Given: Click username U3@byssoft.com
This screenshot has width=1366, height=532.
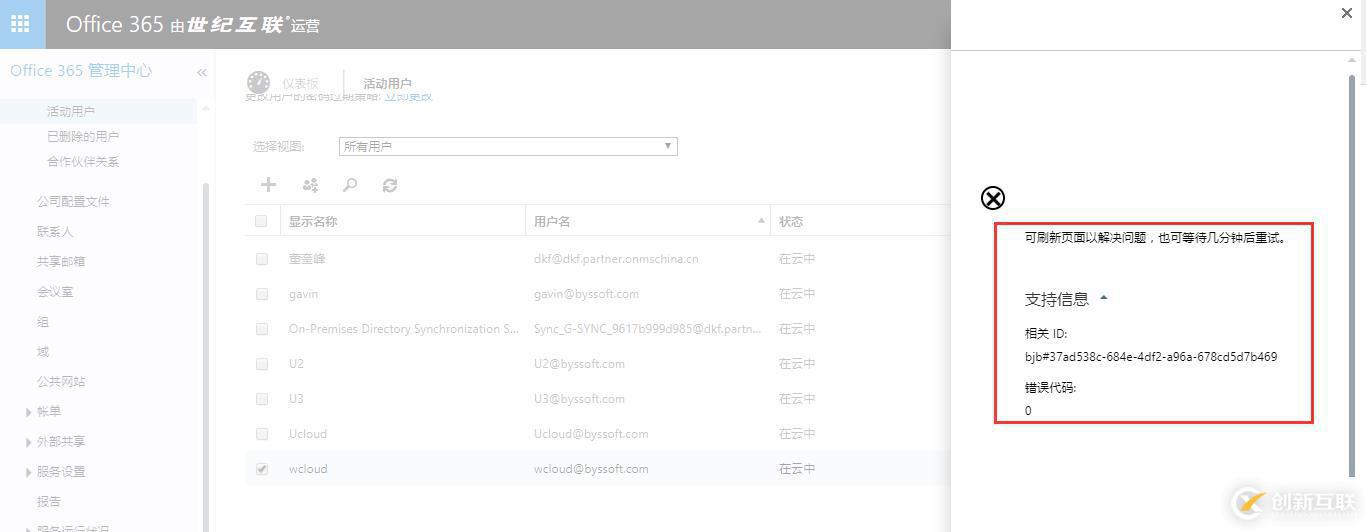Looking at the screenshot, I should 579,399.
